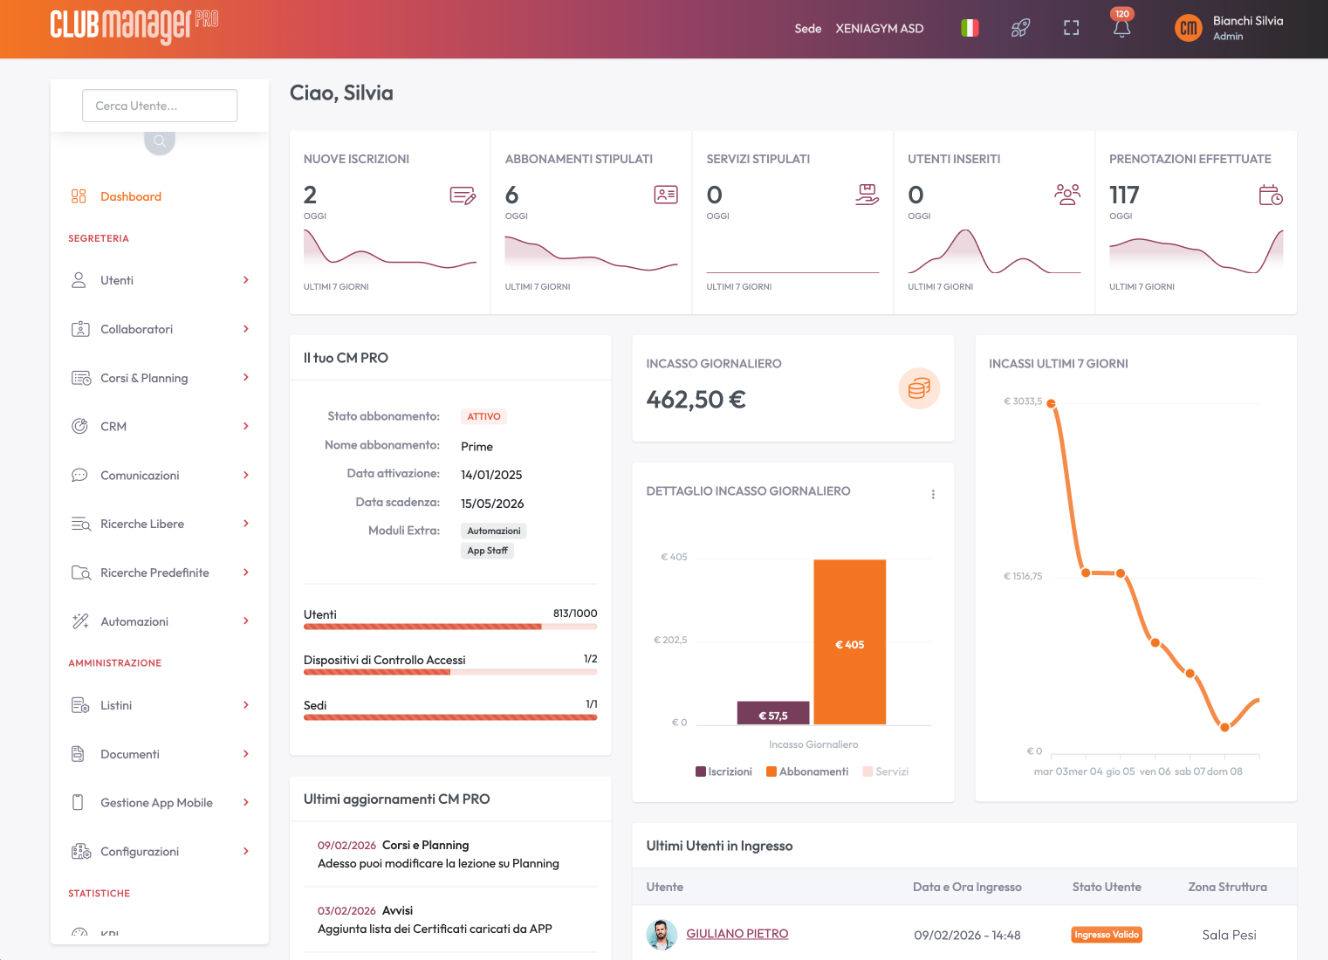Image resolution: width=1328 pixels, height=960 pixels.
Task: Click the Giuliano Pietro avatar thumbnail
Action: 661,935
